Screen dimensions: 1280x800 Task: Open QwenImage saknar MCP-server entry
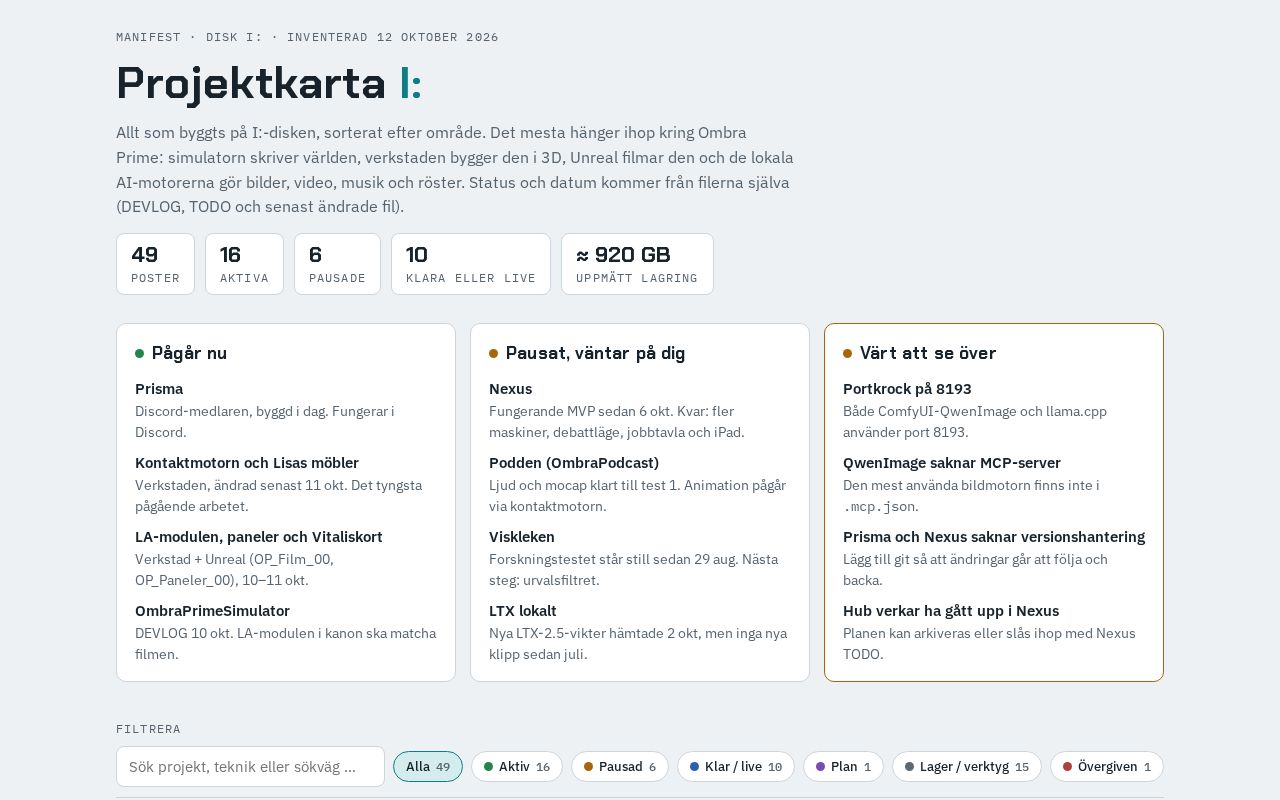[952, 463]
